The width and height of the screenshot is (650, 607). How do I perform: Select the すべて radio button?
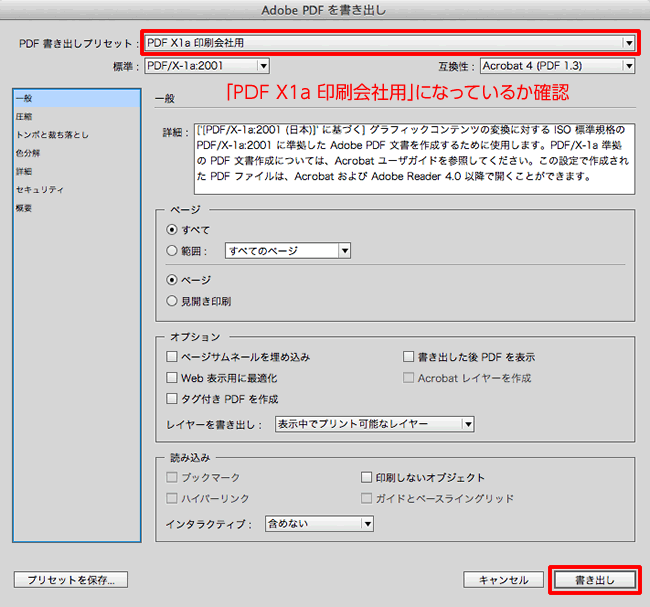point(172,229)
